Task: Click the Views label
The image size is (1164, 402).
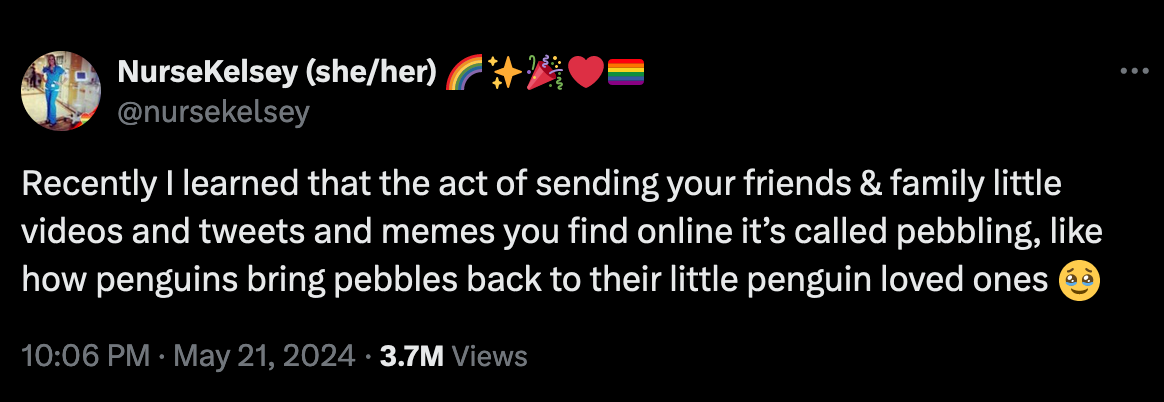Action: [489, 357]
